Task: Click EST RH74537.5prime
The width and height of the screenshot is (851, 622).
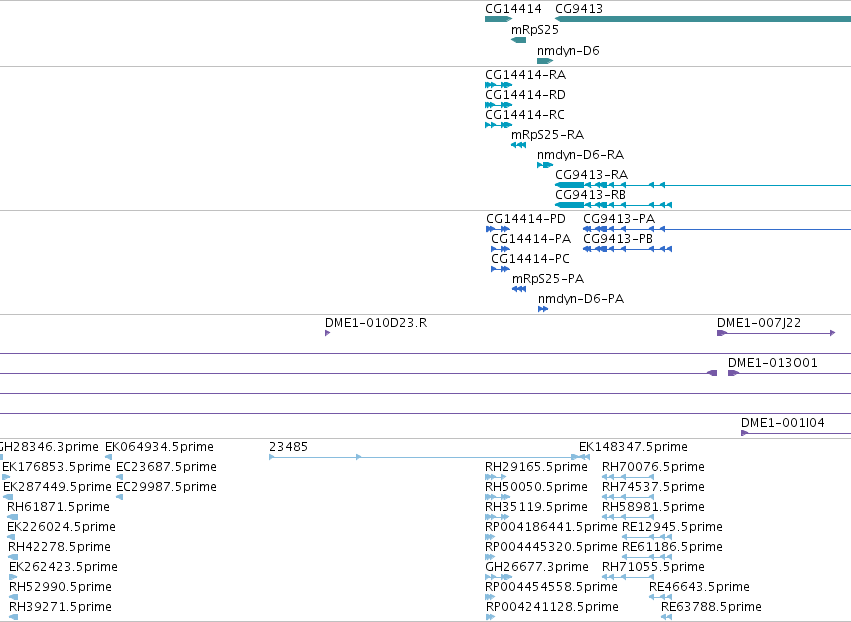Action: [x=653, y=487]
